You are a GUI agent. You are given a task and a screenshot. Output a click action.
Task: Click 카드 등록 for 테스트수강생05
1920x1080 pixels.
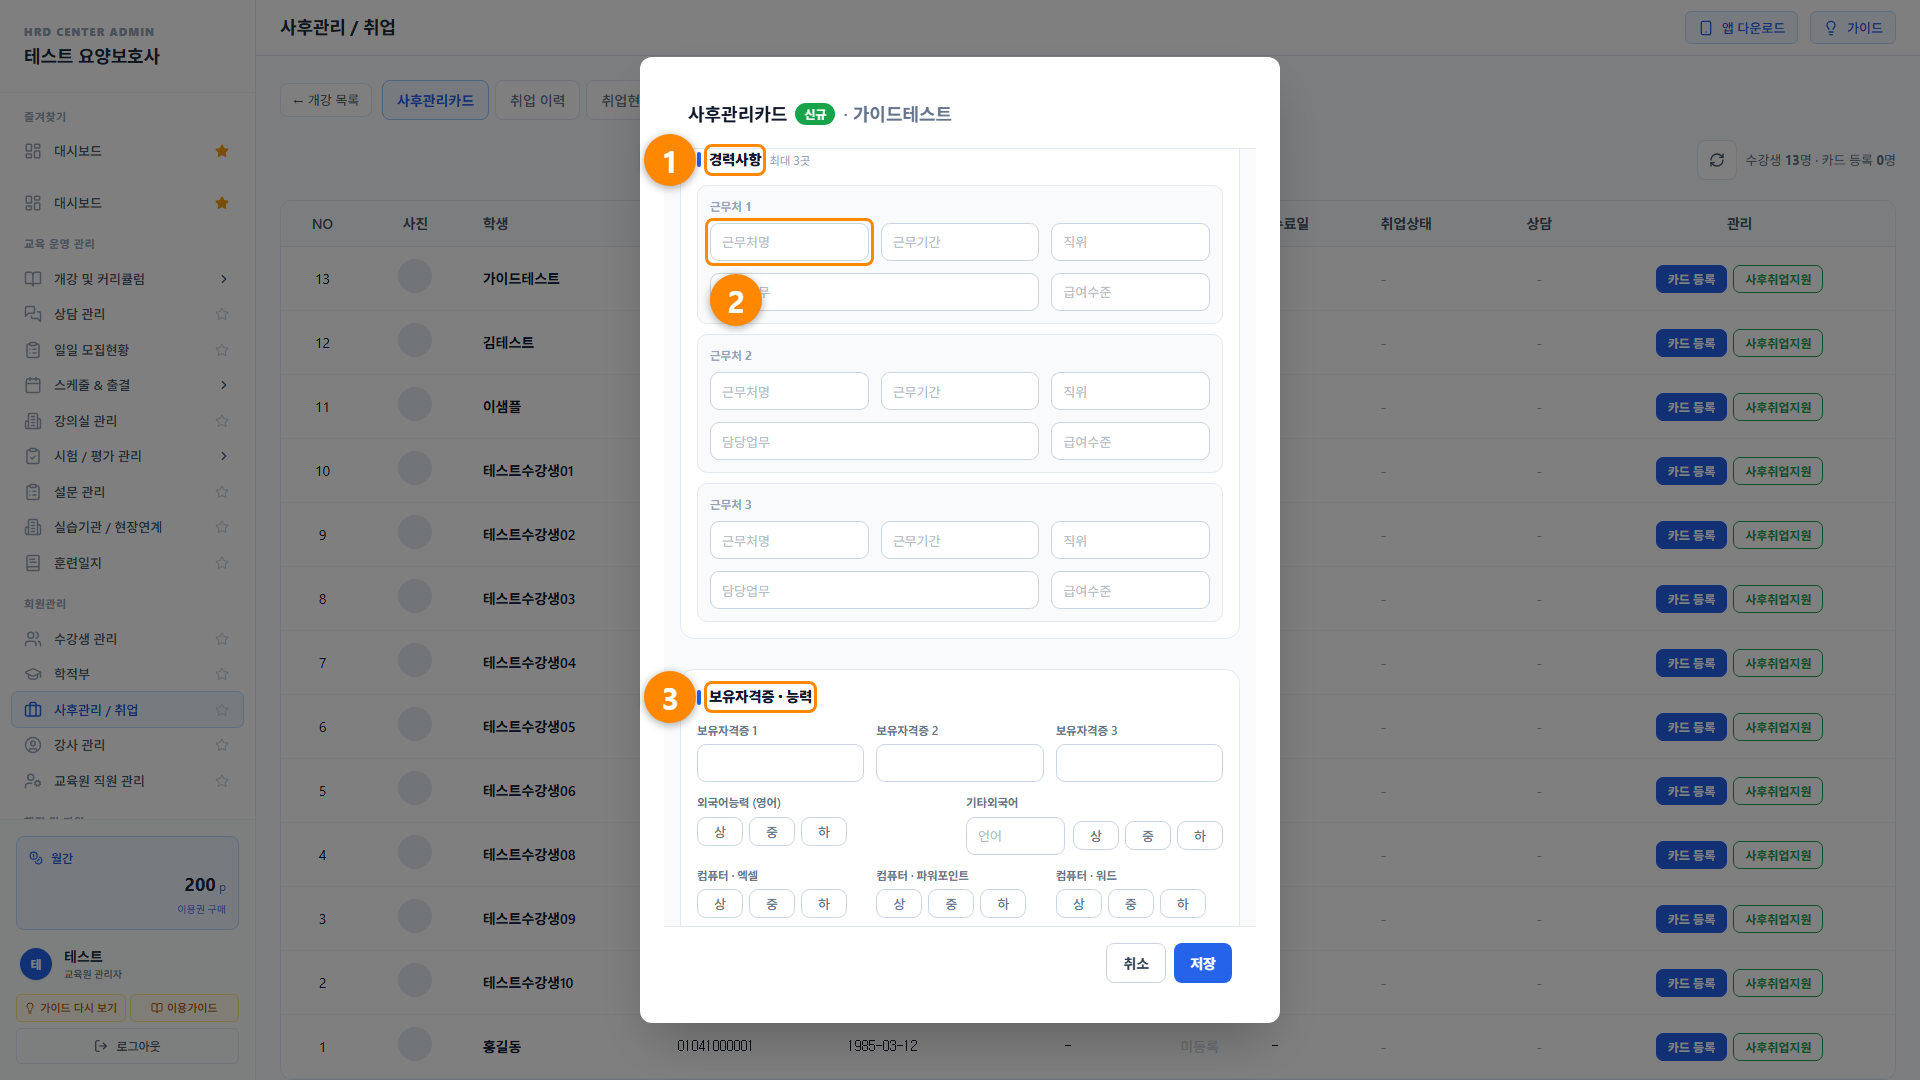(x=1691, y=727)
